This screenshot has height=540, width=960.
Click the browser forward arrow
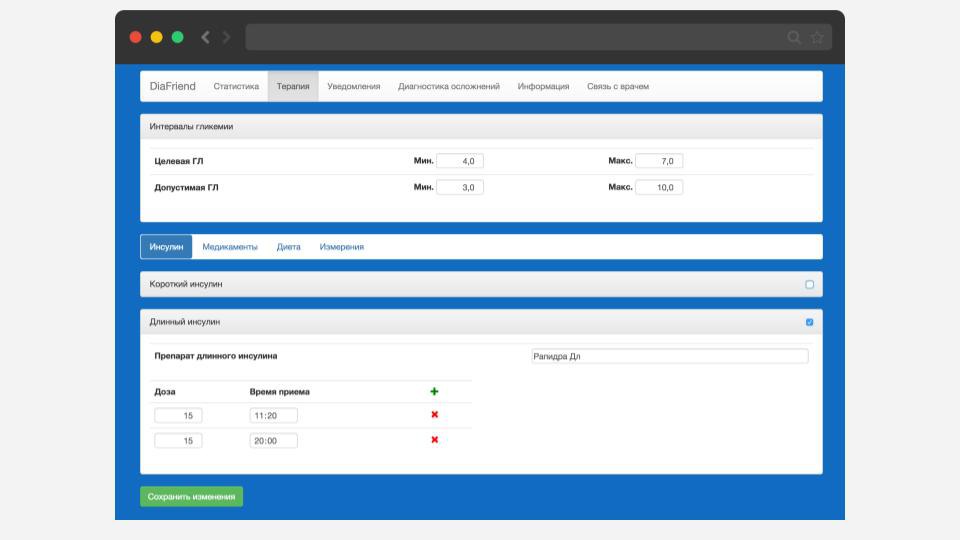227,37
